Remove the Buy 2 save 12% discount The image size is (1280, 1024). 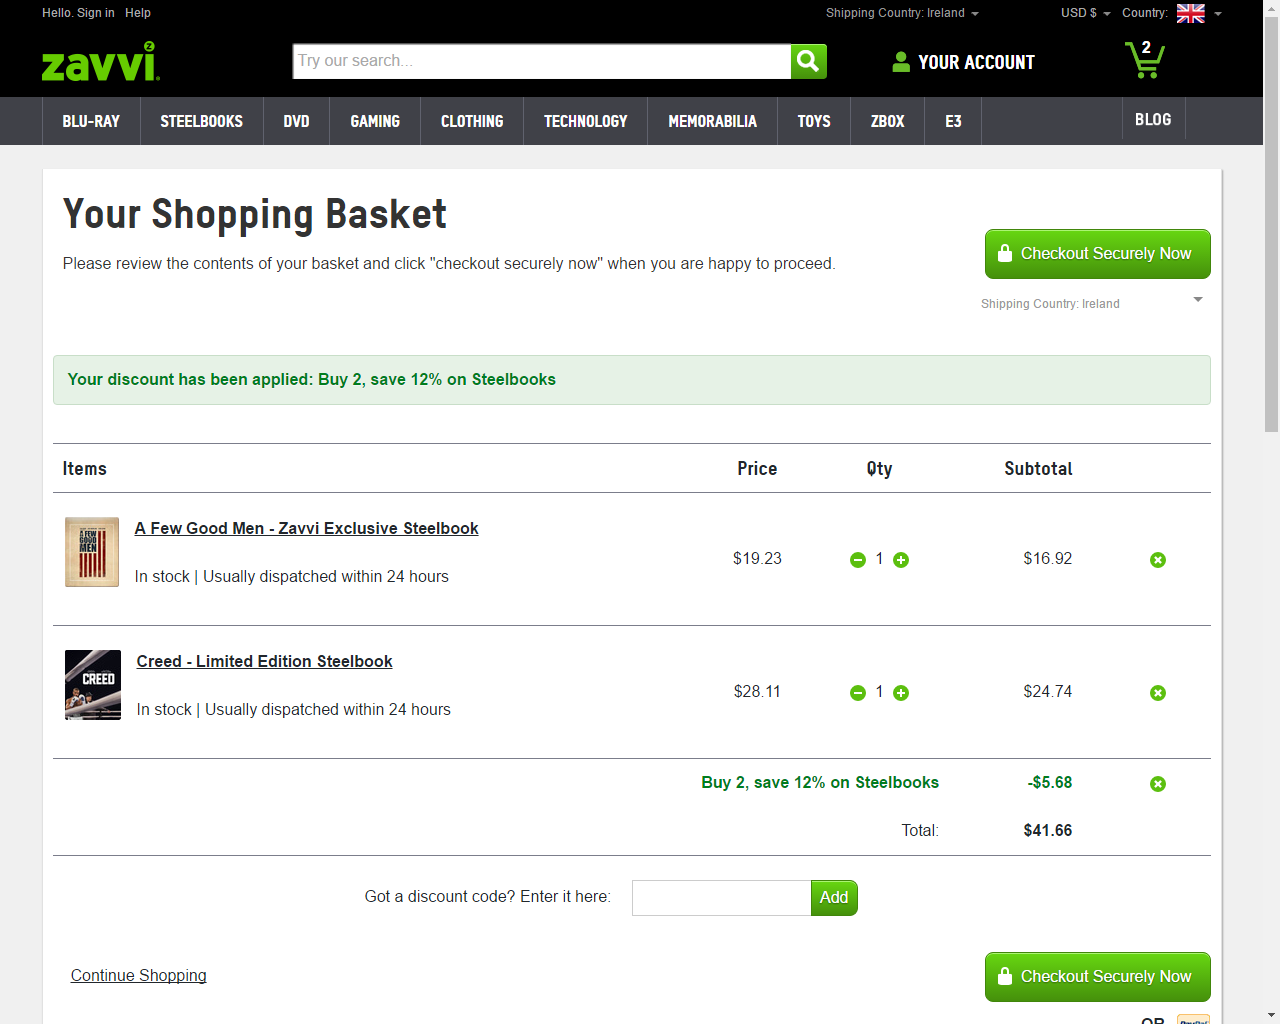pyautogui.click(x=1158, y=784)
